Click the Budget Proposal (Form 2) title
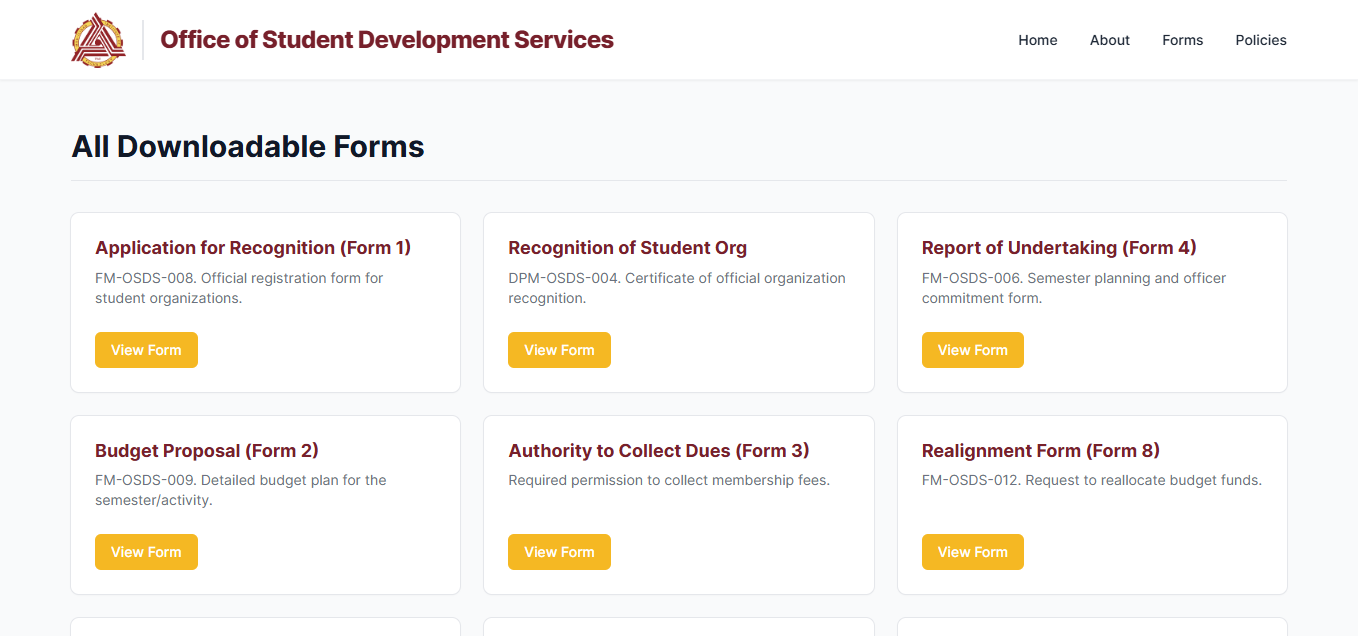 click(x=207, y=451)
